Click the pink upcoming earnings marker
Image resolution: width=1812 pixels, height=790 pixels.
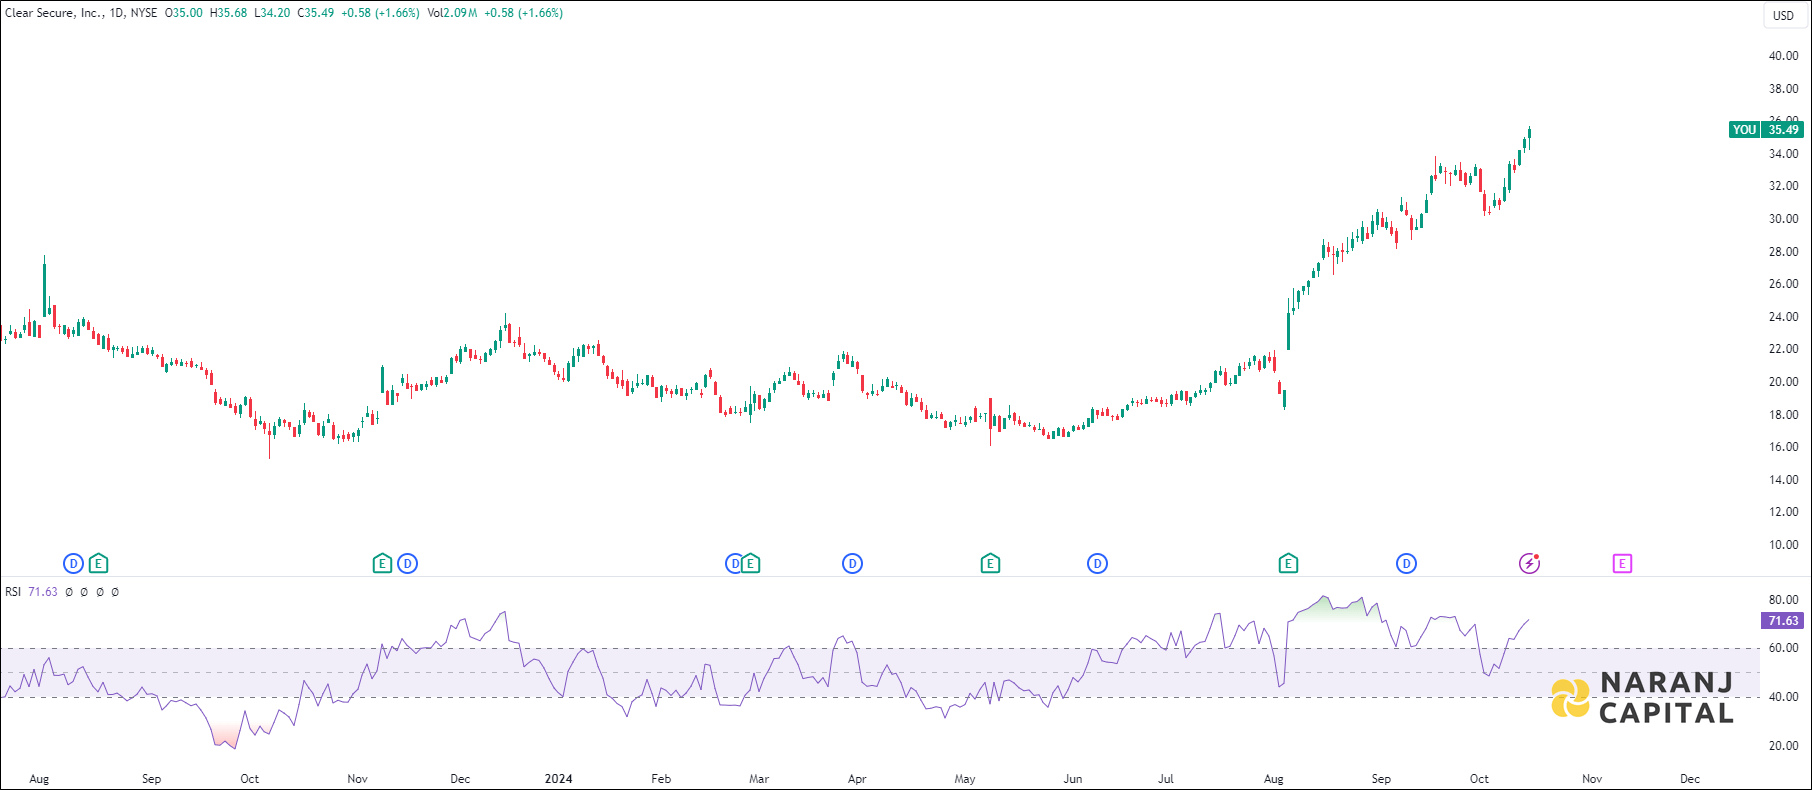pos(1622,564)
